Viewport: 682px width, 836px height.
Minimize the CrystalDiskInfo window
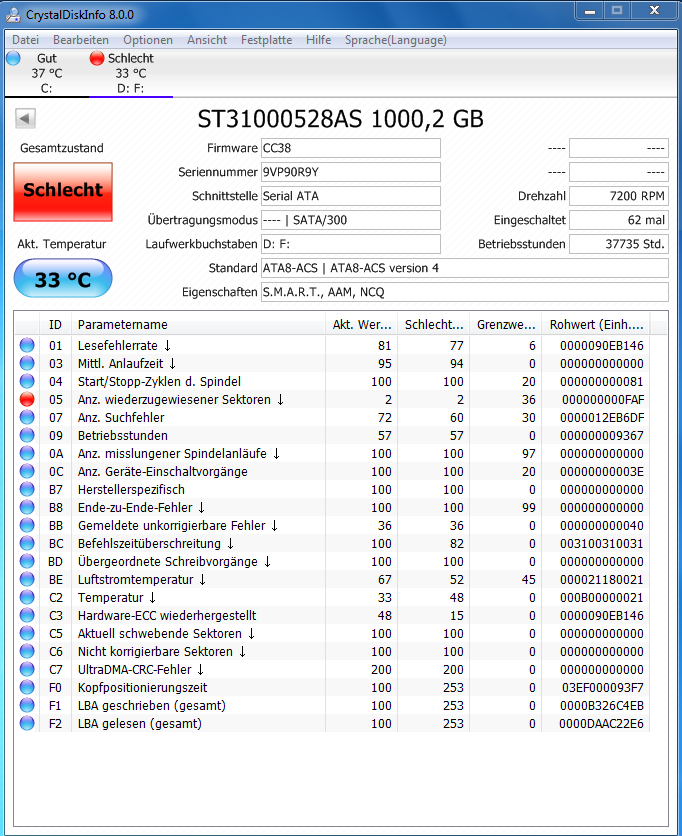[590, 11]
